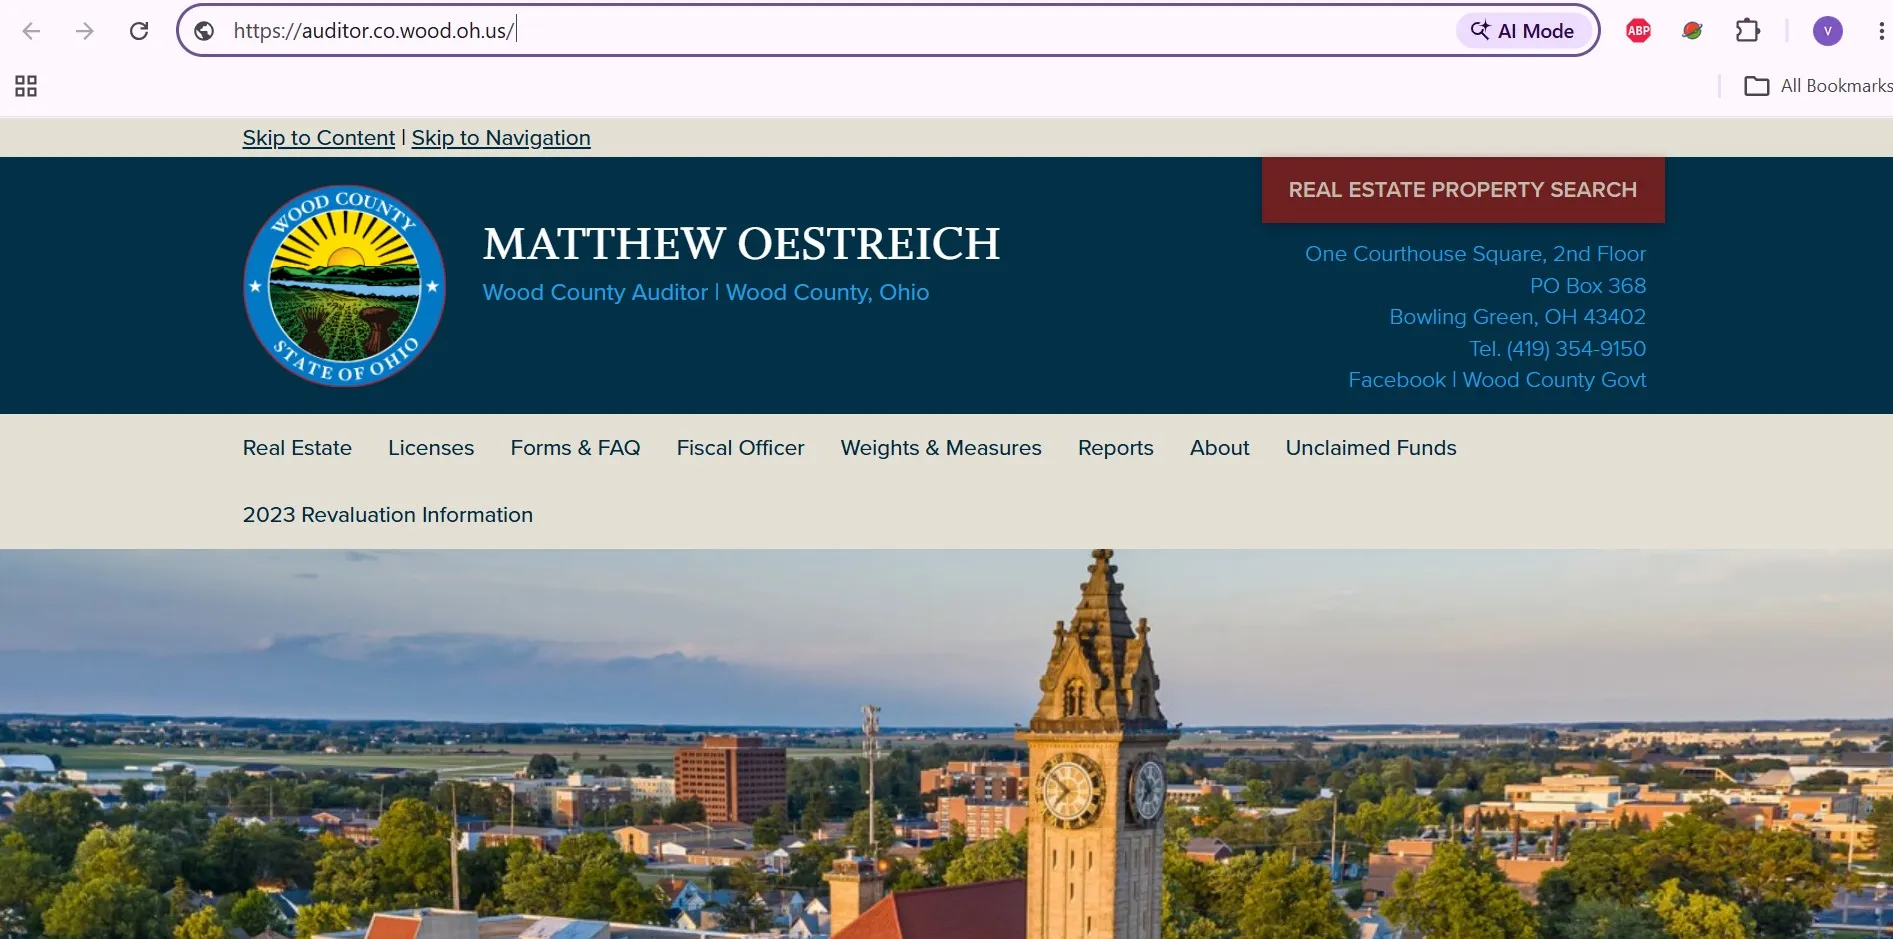Select Bowling Green, OH 43402 text

coord(1517,317)
